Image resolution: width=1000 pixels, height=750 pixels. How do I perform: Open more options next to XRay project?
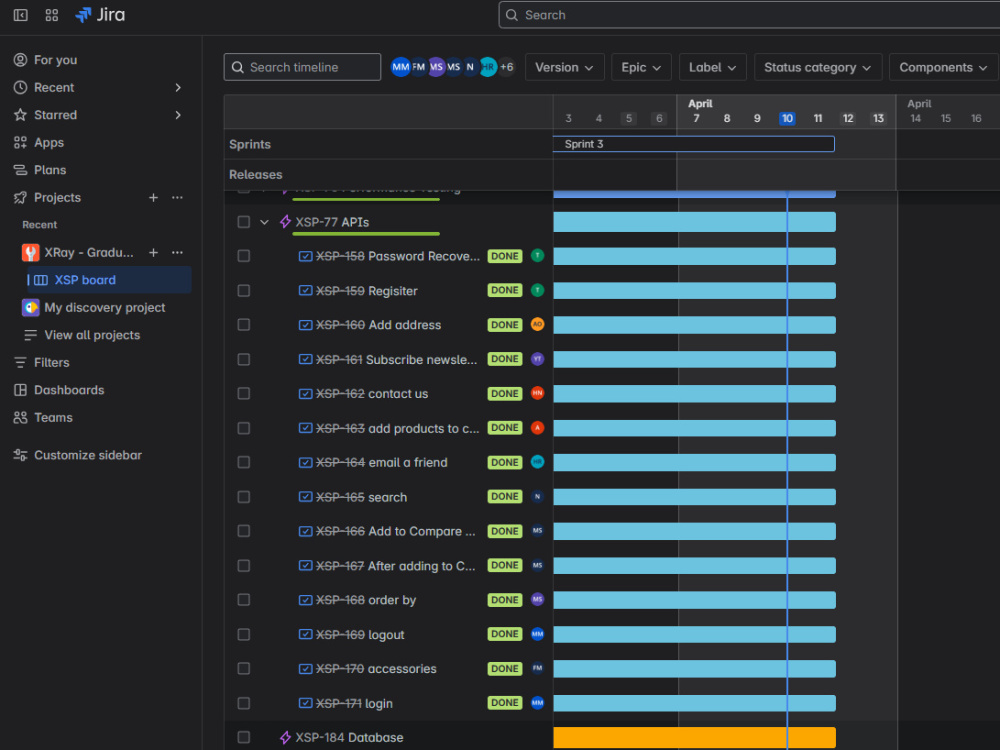coord(177,253)
